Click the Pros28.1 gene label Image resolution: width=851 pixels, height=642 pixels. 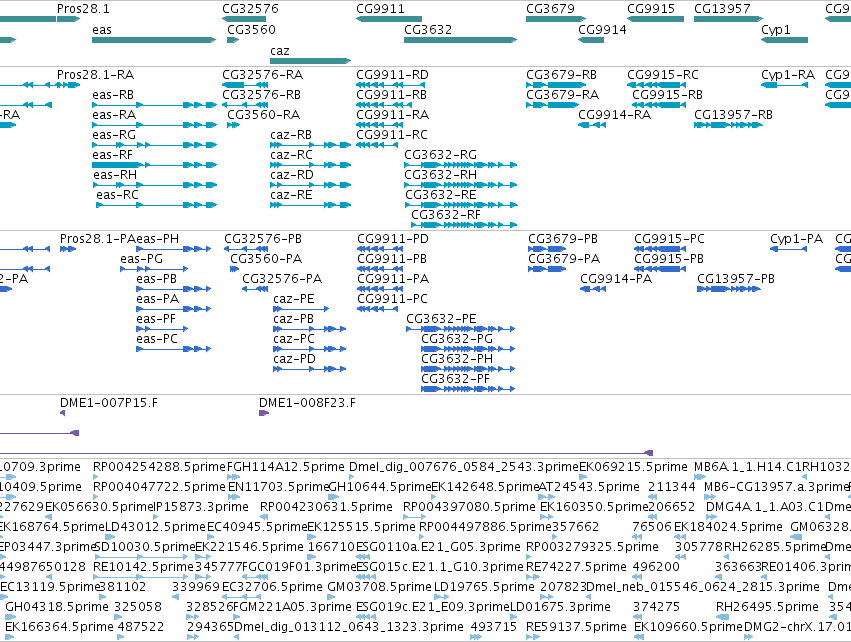(82, 9)
